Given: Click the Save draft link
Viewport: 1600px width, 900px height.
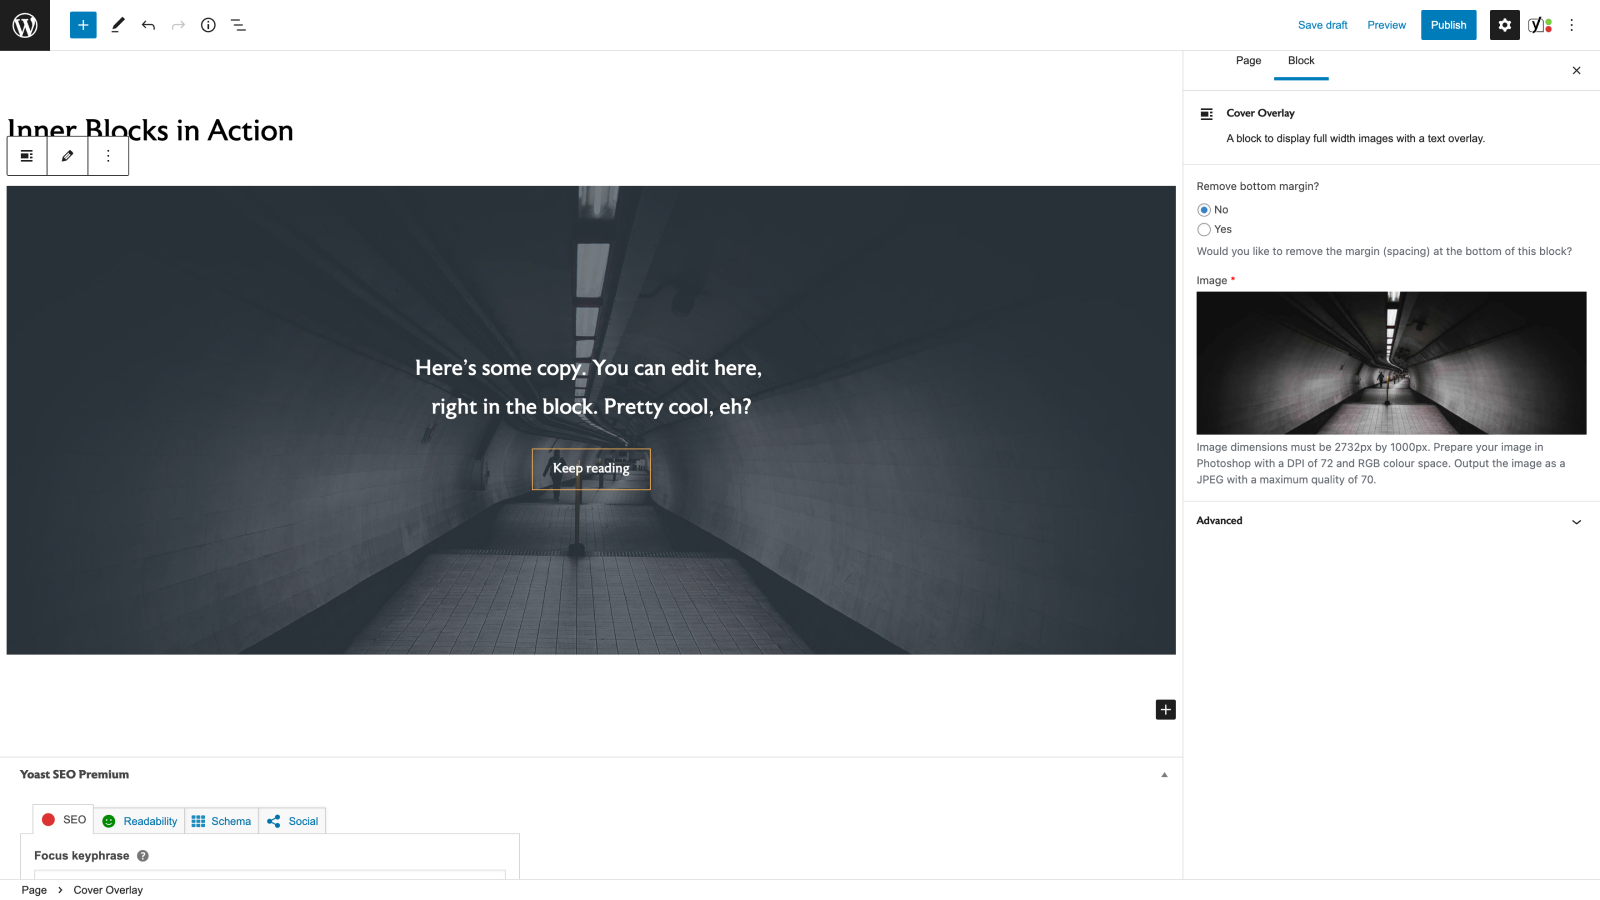Looking at the screenshot, I should (1322, 25).
